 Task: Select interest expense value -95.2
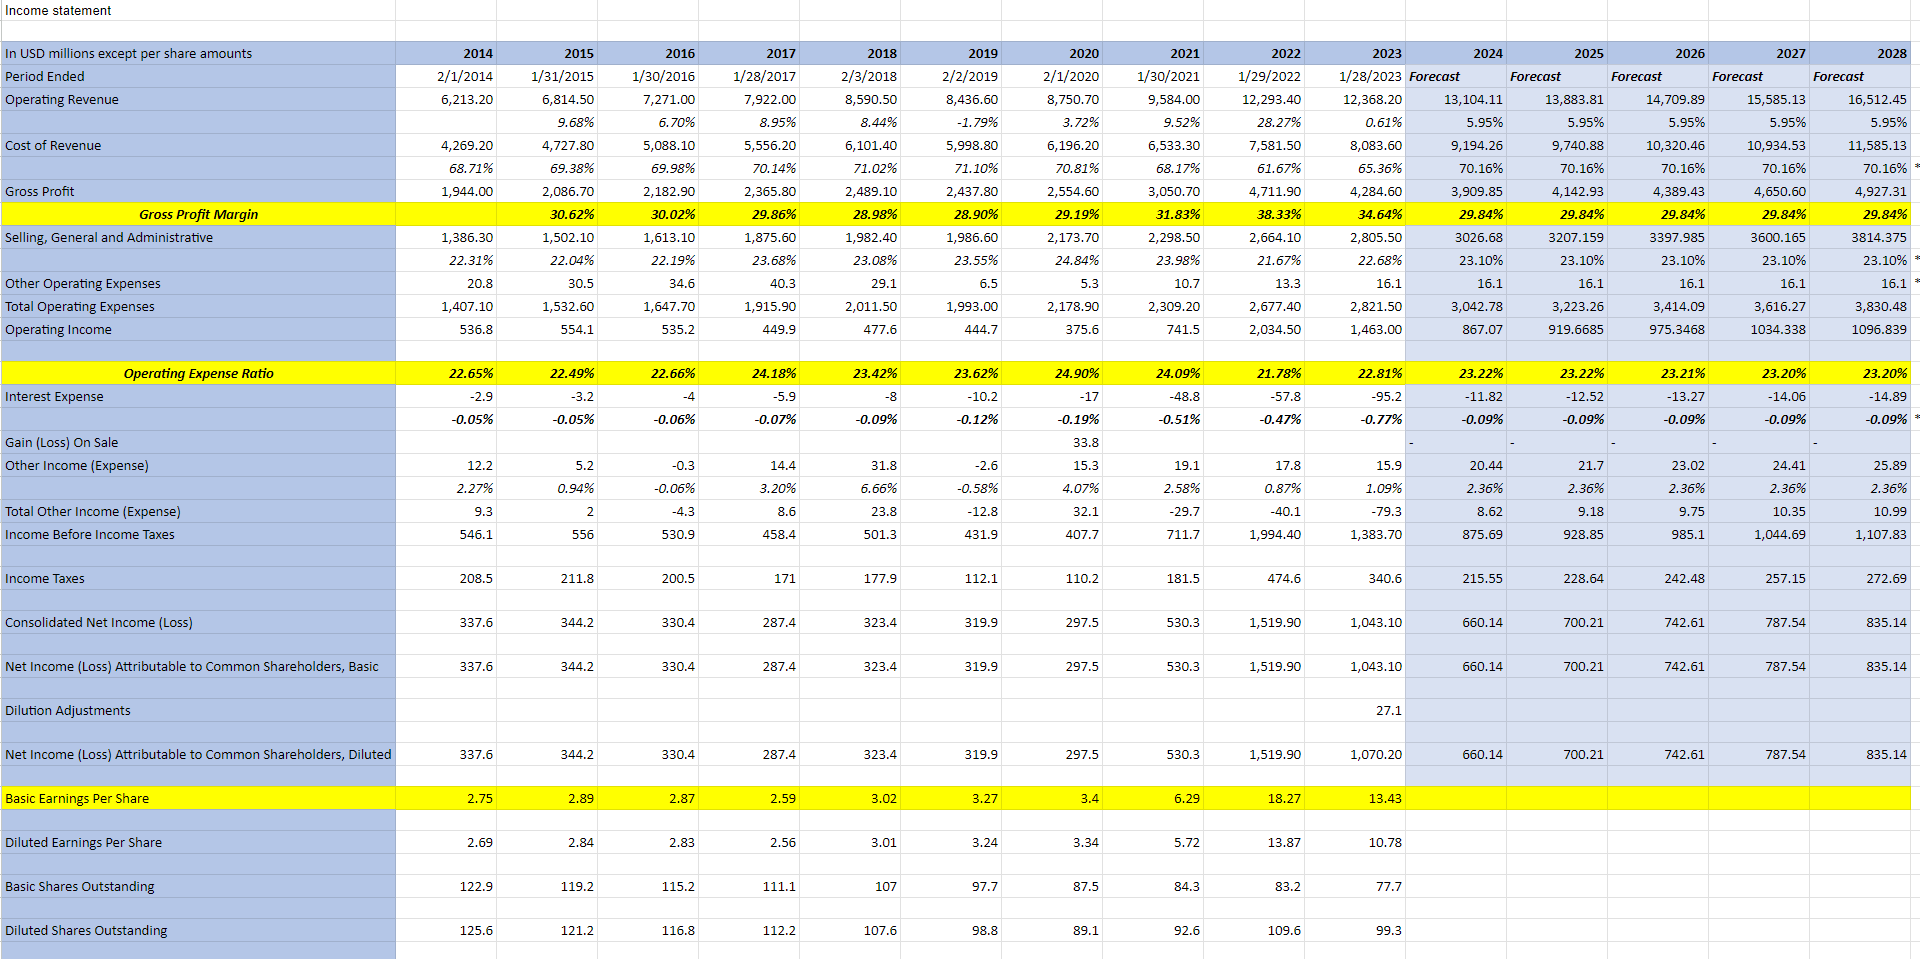1355,397
